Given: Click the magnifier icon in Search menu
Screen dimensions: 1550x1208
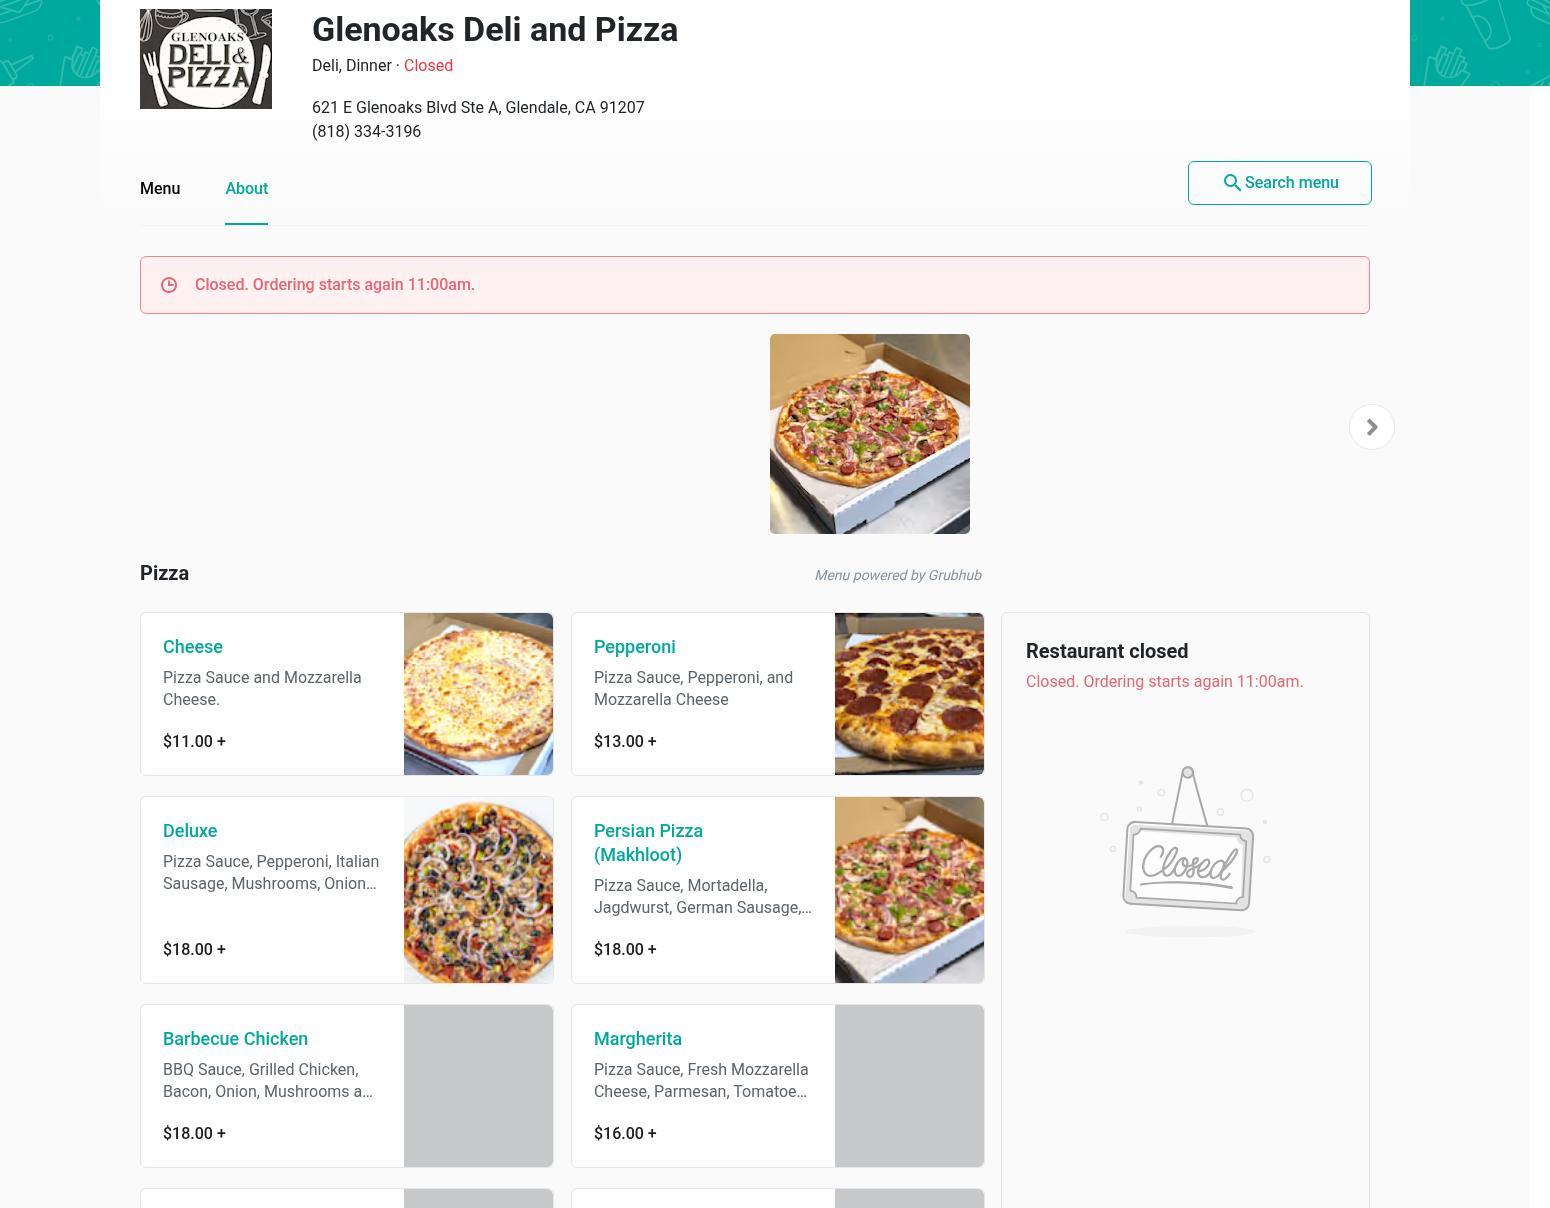Looking at the screenshot, I should pos(1232,183).
